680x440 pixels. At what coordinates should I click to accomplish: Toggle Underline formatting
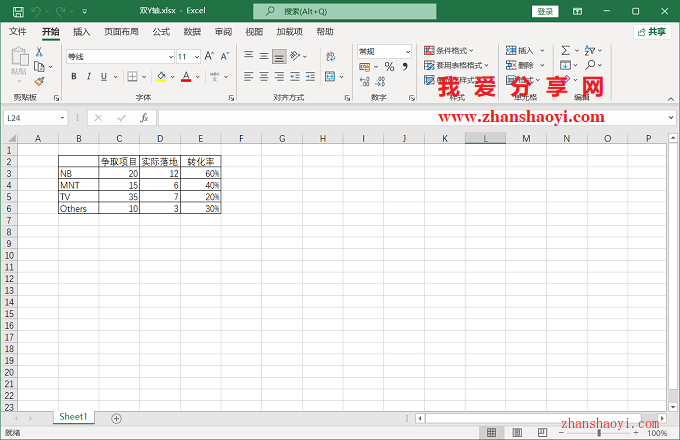pos(104,76)
